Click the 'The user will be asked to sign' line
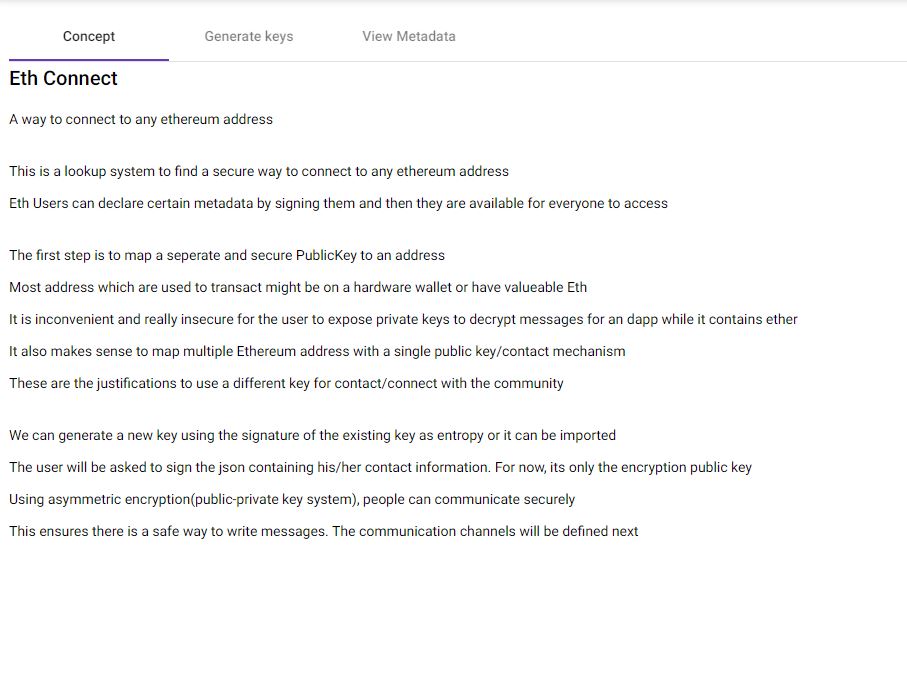The image size is (907, 694). 380,467
